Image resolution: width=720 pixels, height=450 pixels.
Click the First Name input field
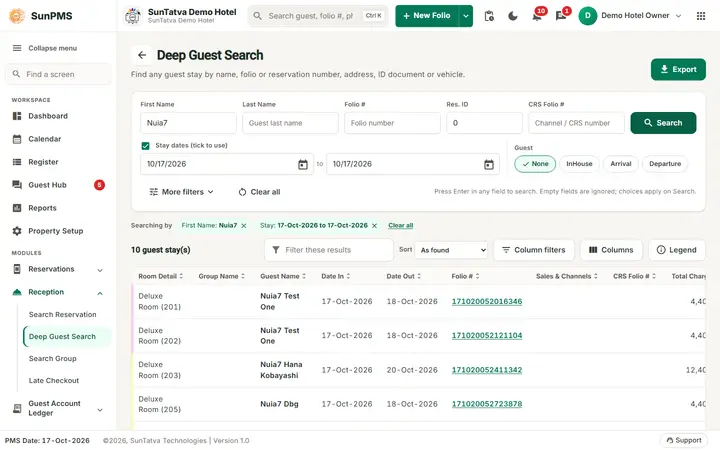pos(188,123)
